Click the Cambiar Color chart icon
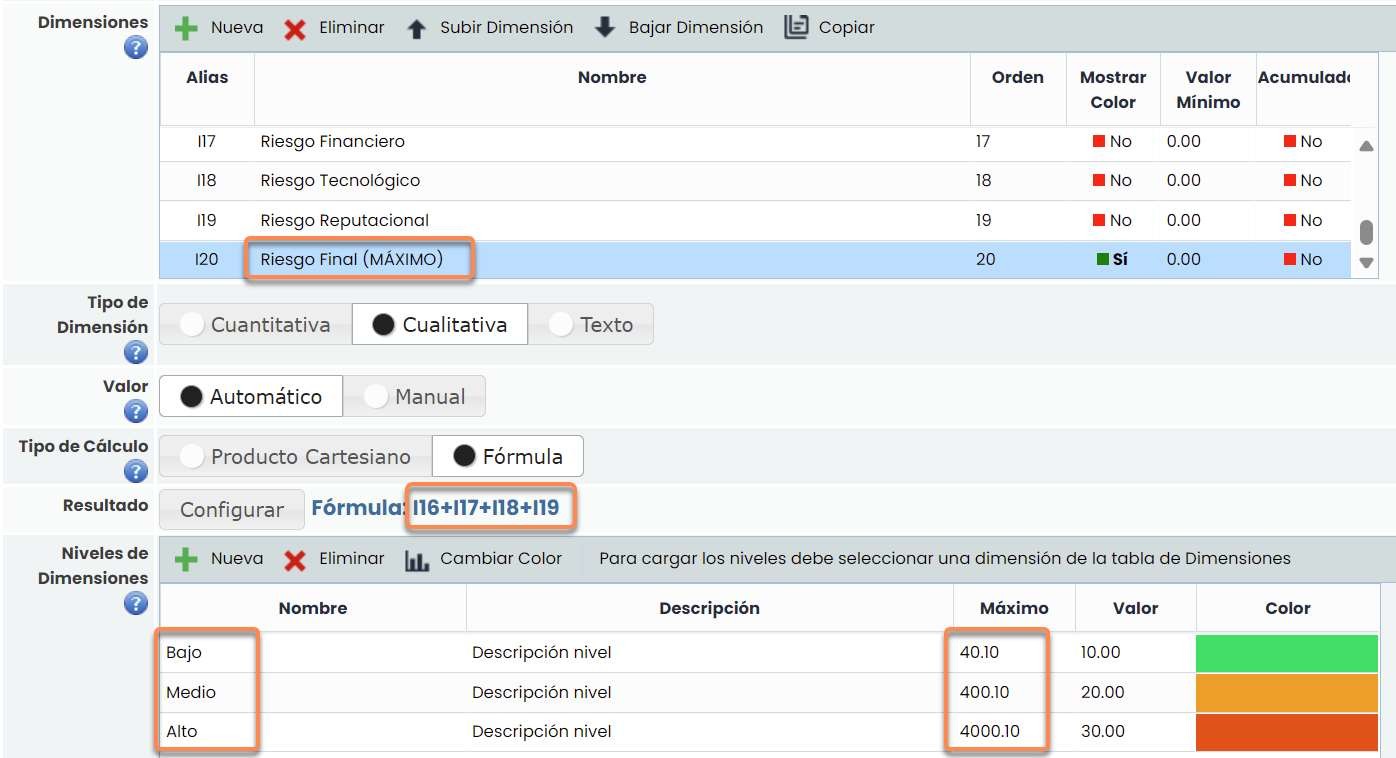This screenshot has width=1396, height=758. [x=417, y=560]
